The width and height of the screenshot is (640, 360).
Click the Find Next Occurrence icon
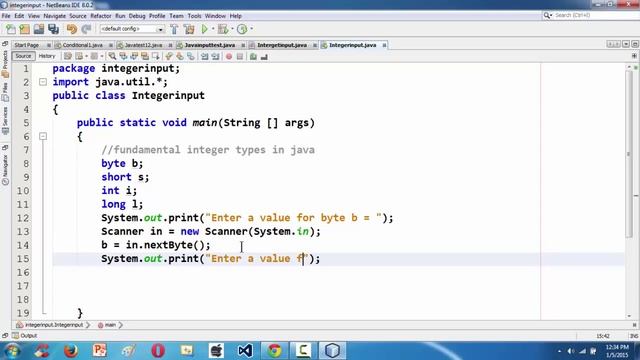pos(134,56)
